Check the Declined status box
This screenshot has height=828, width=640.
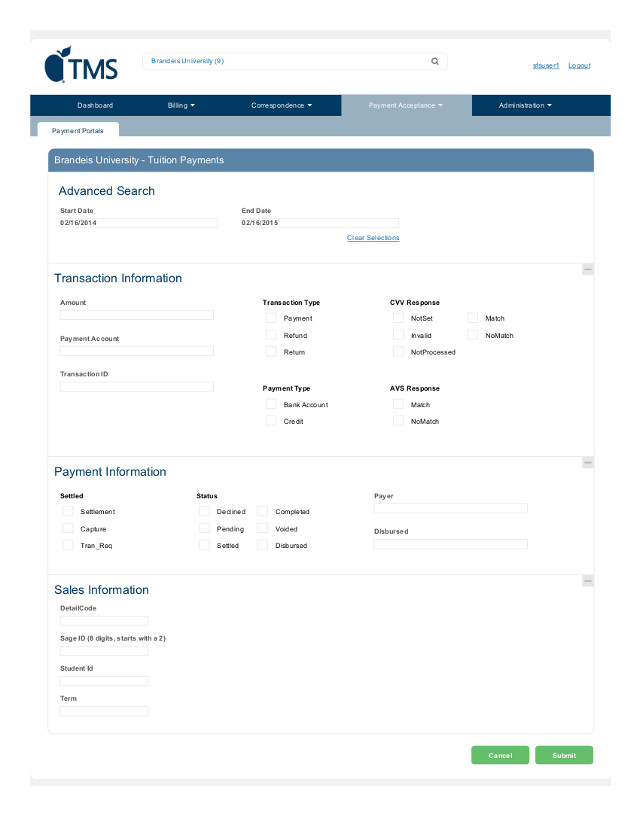204,511
